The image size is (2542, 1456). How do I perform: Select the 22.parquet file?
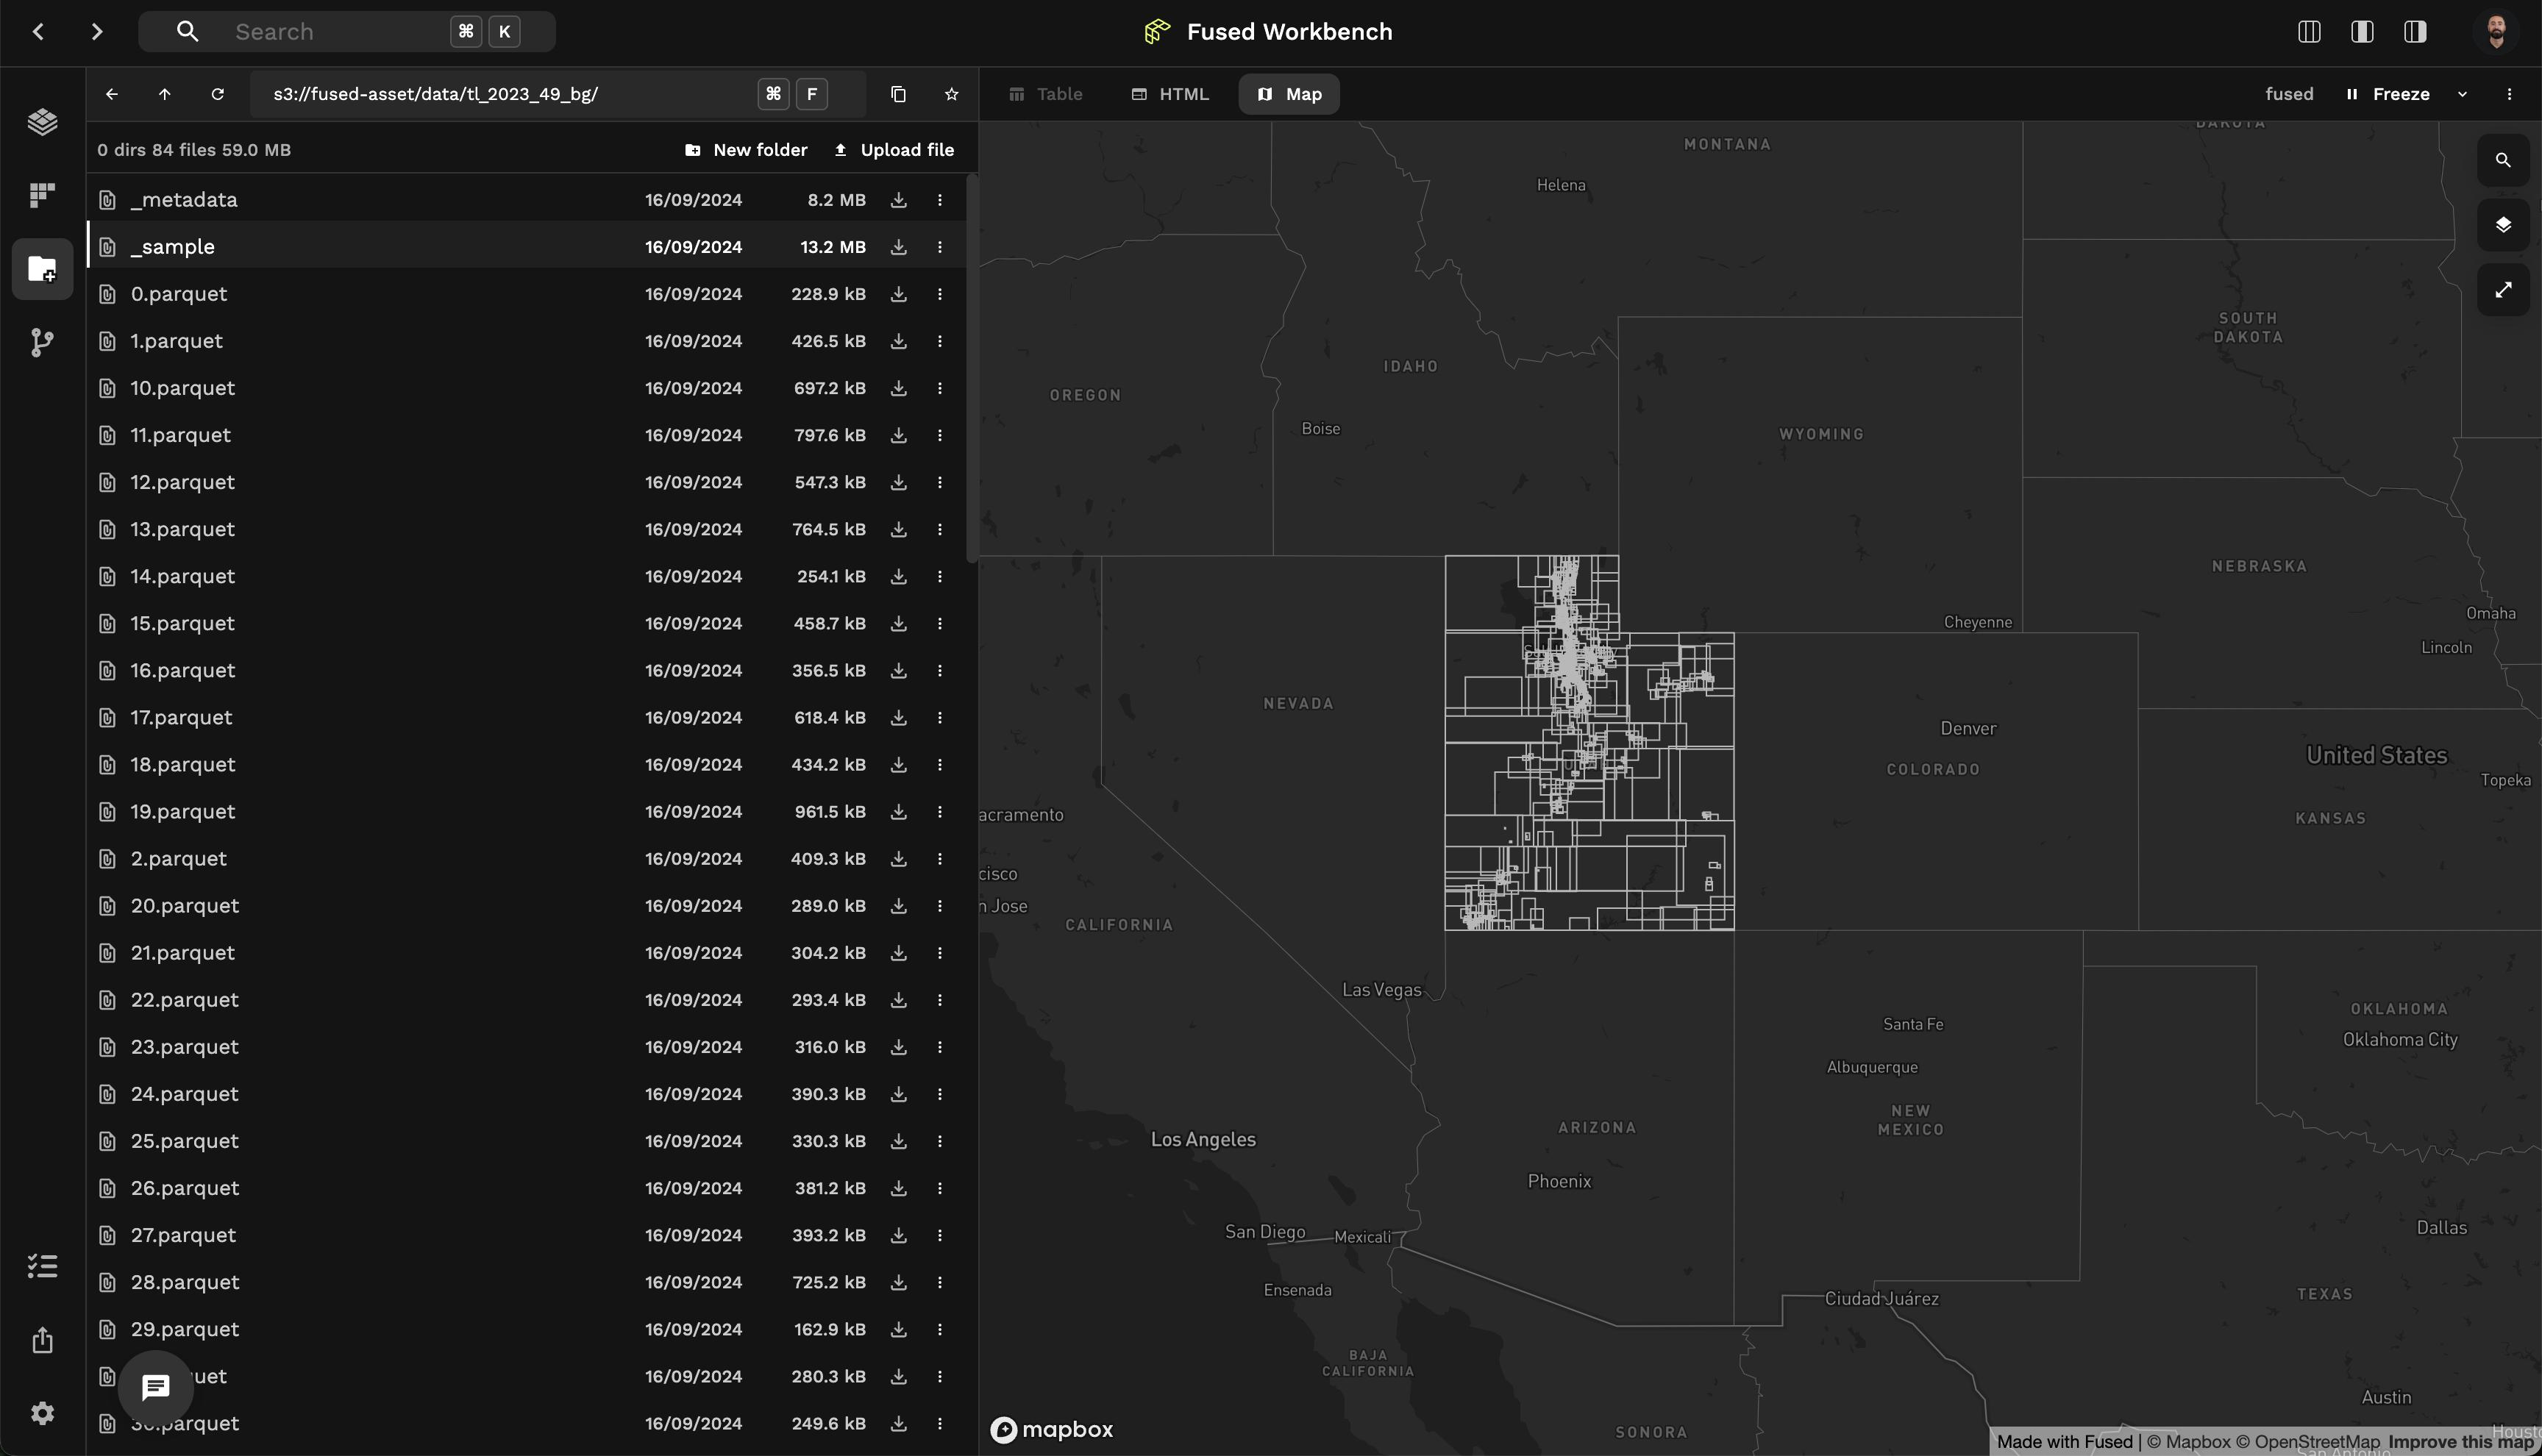pyautogui.click(x=527, y=1000)
